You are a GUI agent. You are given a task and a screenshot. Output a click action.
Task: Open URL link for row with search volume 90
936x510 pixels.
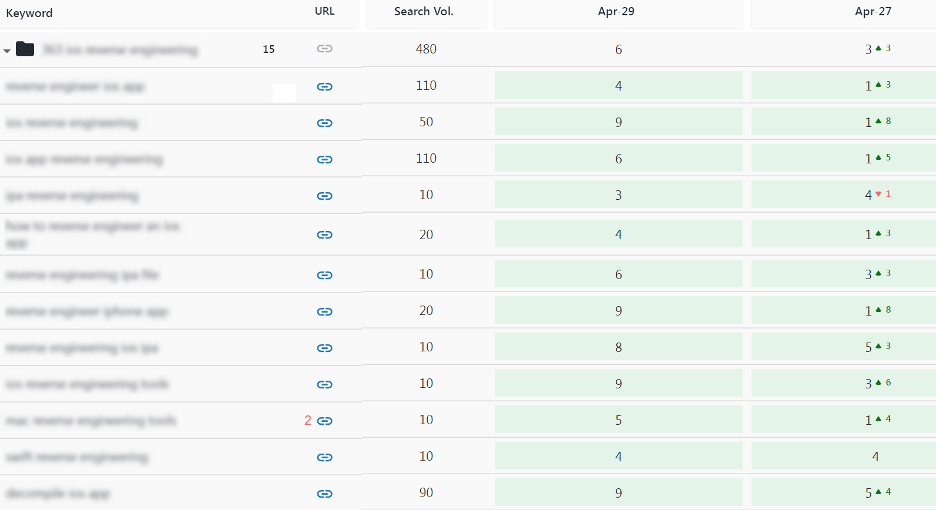324,494
